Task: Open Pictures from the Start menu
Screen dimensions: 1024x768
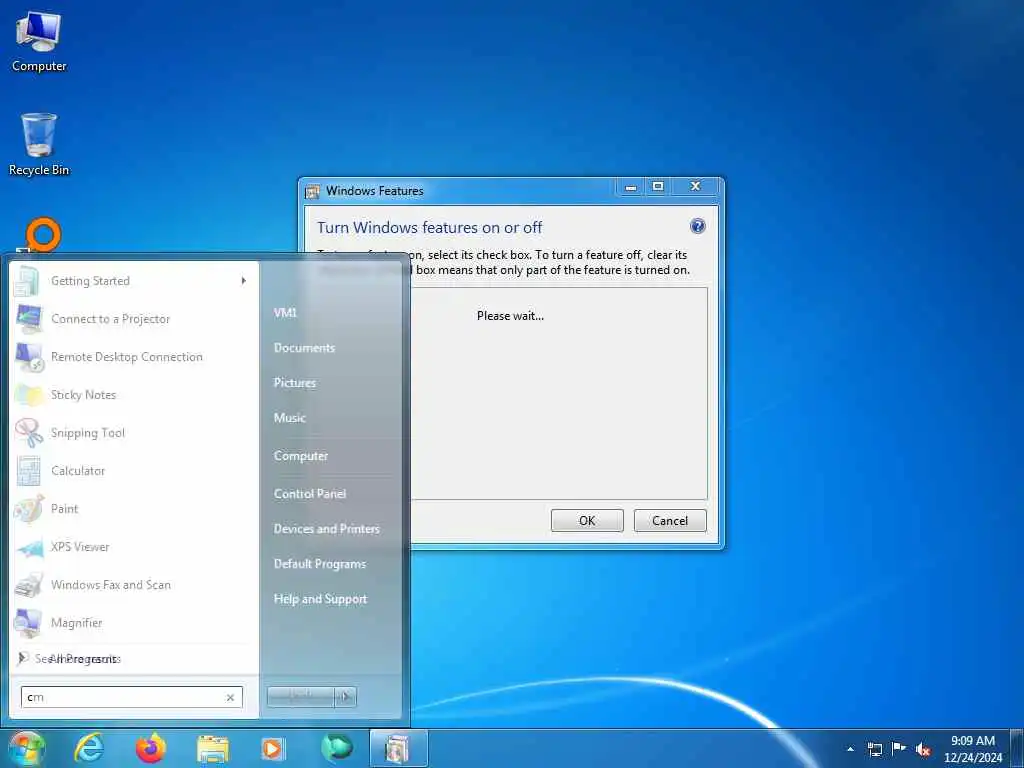Action: click(295, 383)
